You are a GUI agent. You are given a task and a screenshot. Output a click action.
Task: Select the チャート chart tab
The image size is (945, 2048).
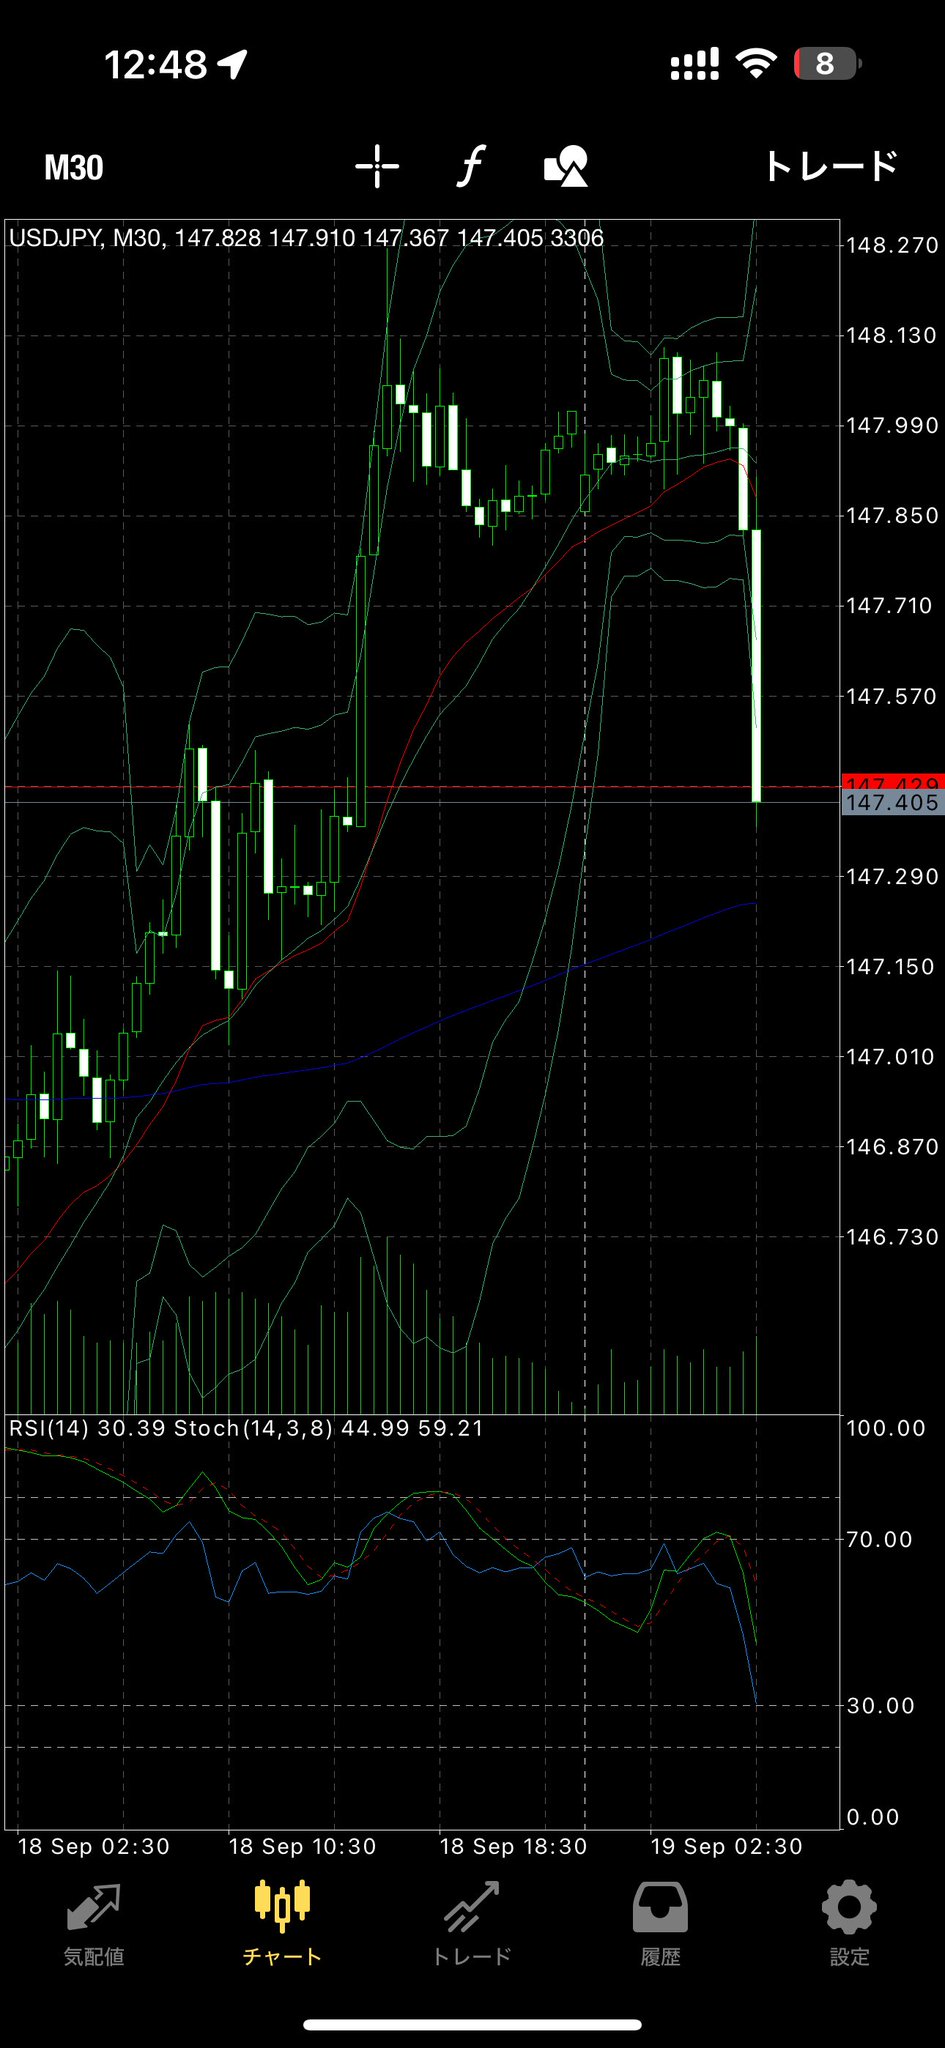coord(282,1926)
